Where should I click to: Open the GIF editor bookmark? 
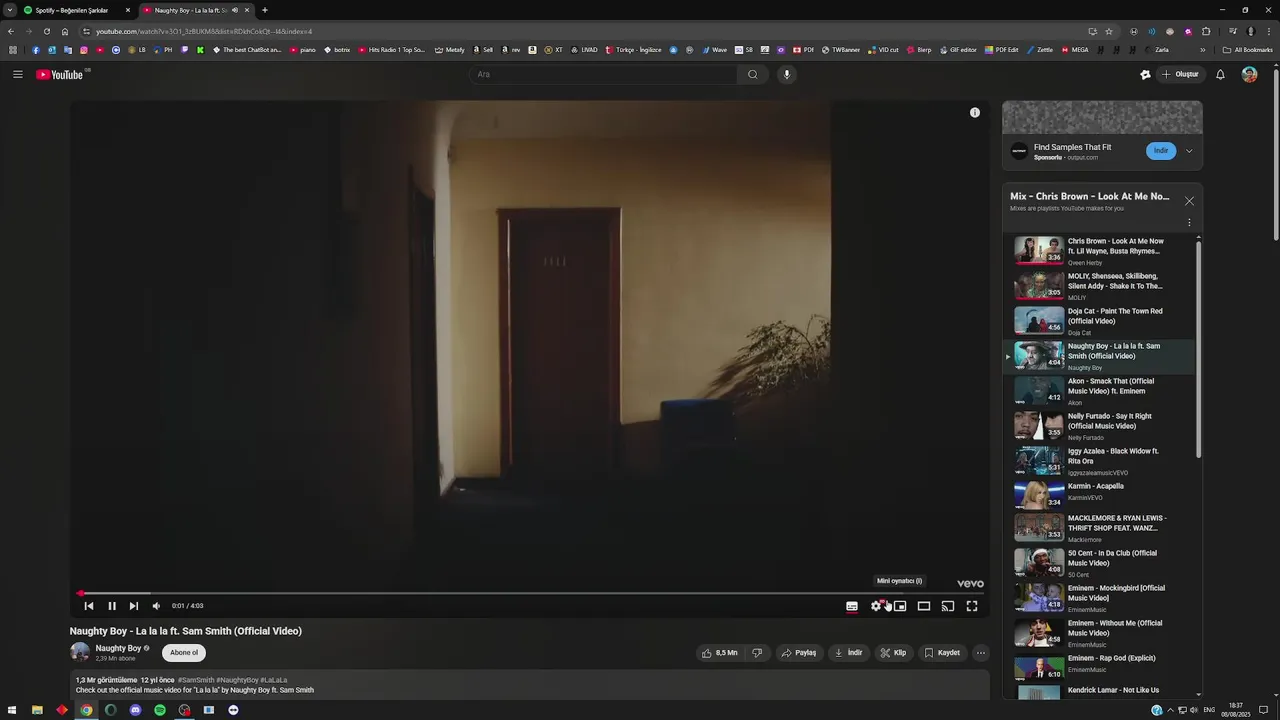point(958,50)
